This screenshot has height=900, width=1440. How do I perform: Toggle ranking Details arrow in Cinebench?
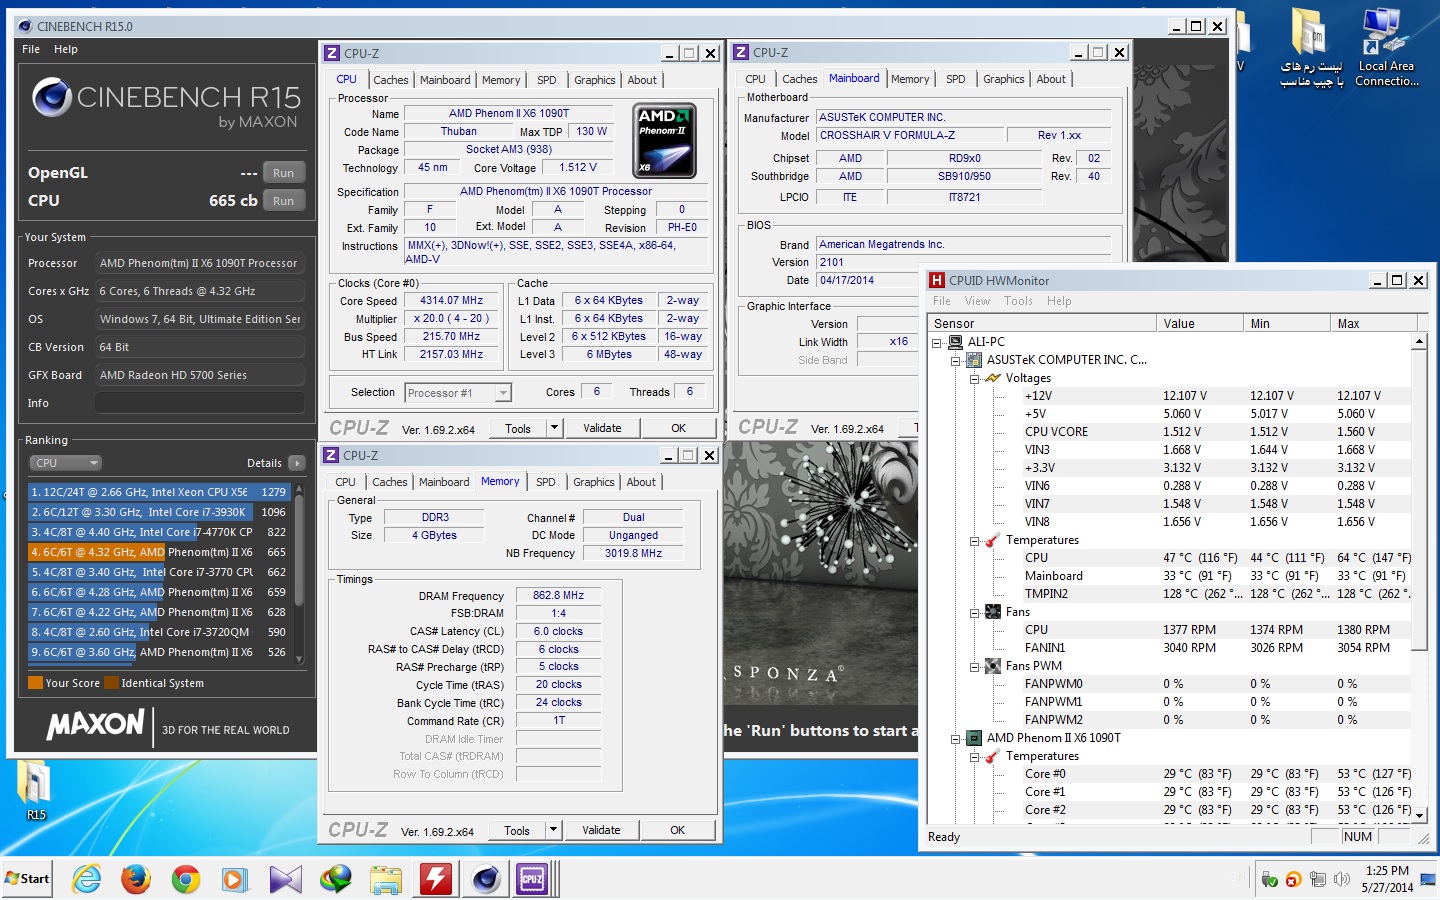pos(297,463)
